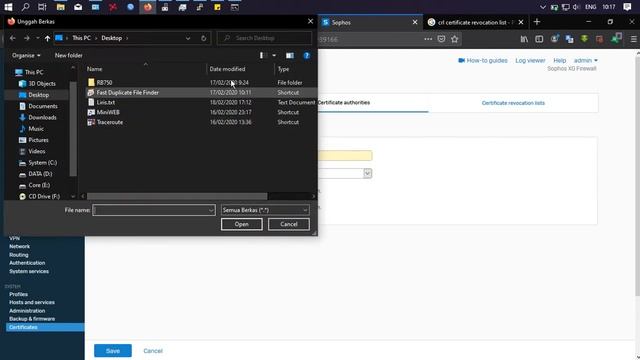Click Open in the file dialog
640x360 pixels.
(242, 224)
